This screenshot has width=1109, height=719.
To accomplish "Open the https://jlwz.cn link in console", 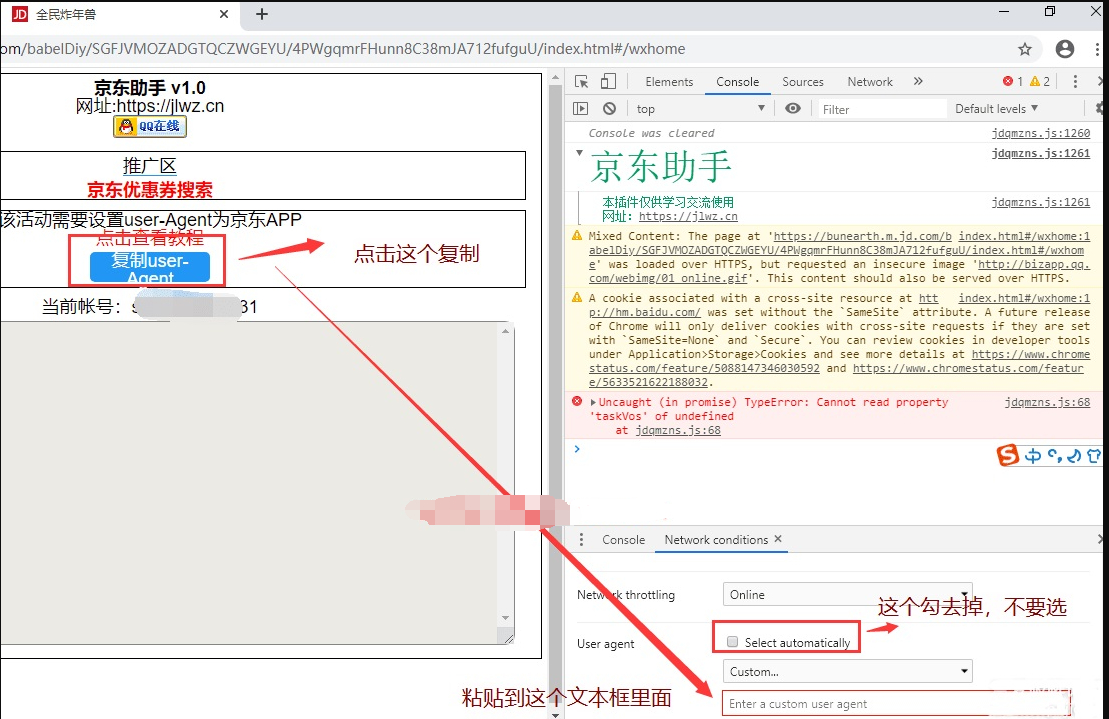I will tap(687, 216).
